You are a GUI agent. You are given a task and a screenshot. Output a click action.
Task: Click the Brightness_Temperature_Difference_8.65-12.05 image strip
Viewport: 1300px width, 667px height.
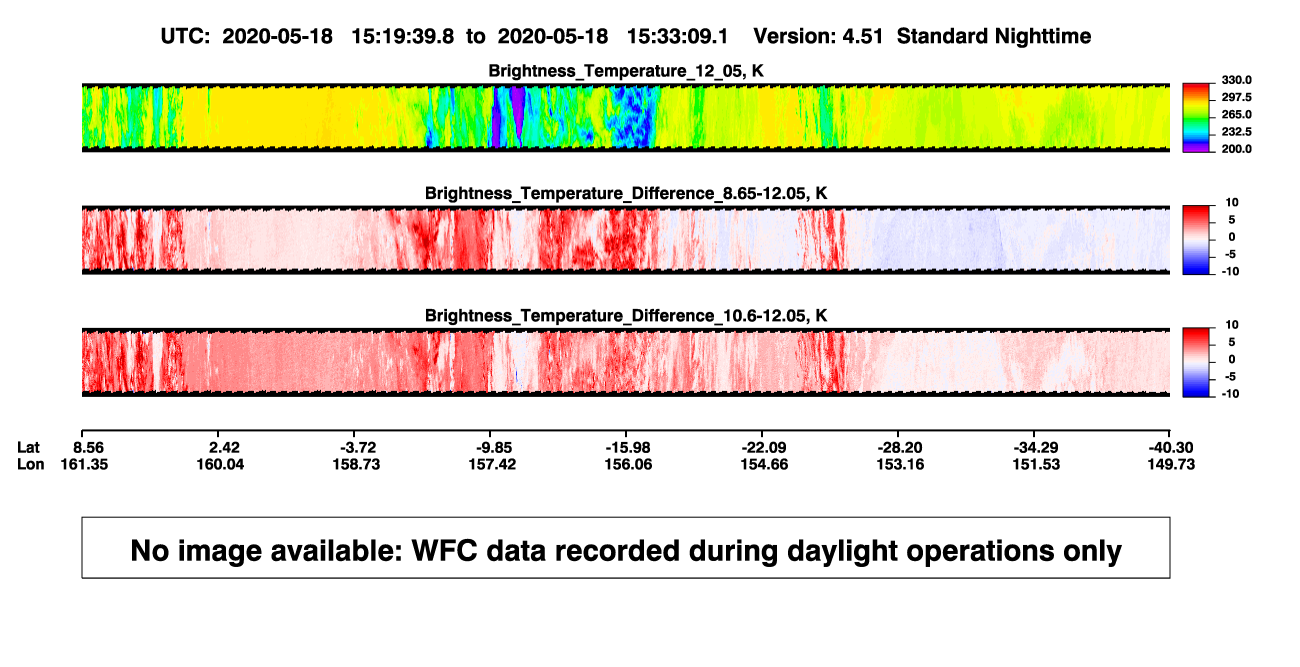[x=625, y=240]
